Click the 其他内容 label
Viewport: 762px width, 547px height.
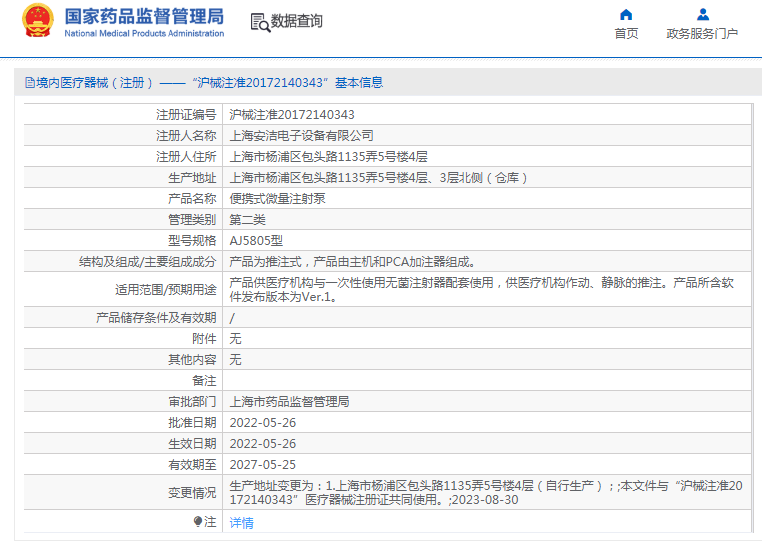[x=192, y=359]
